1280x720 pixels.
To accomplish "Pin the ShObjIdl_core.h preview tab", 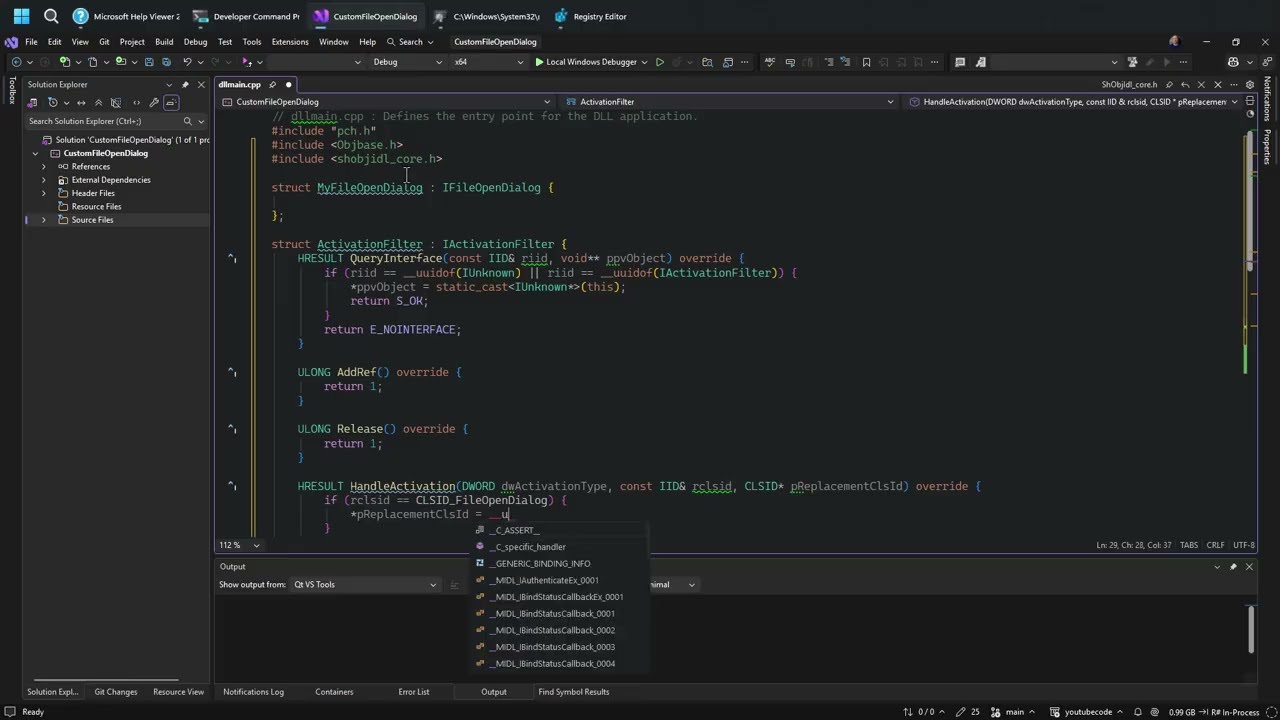I will pyautogui.click(x=1169, y=84).
